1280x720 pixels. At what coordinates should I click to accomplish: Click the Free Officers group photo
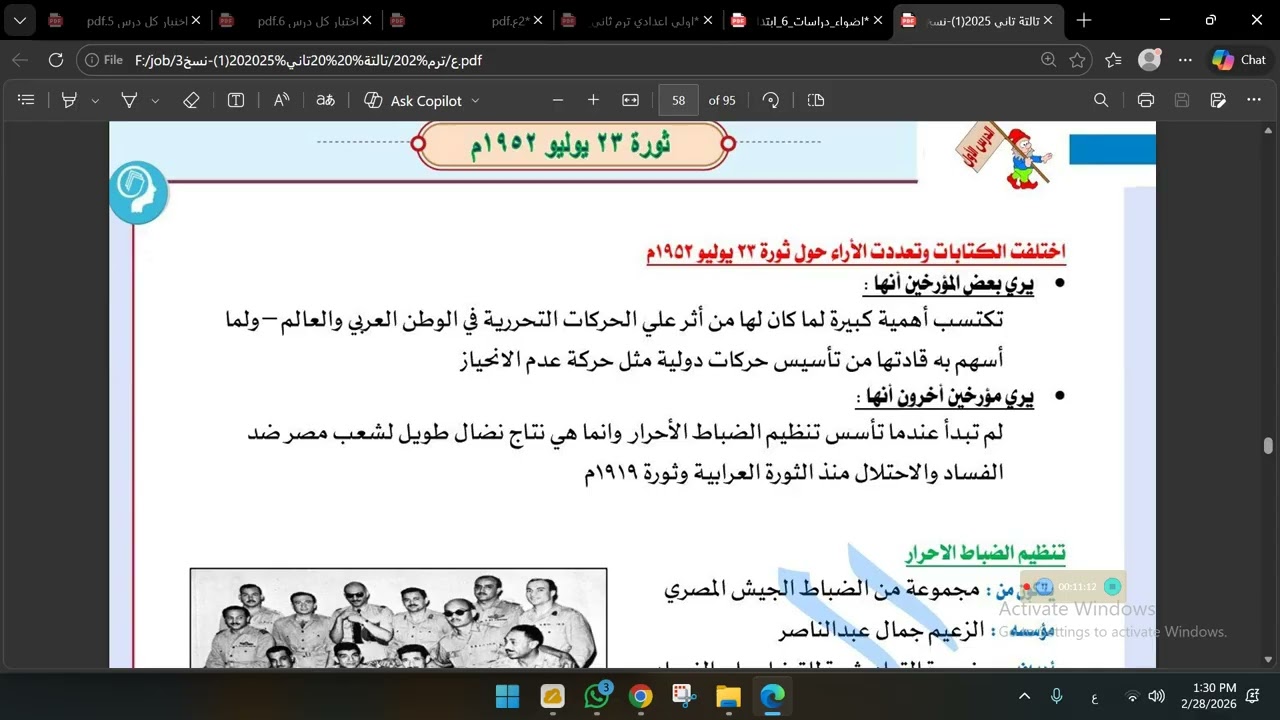coord(398,618)
